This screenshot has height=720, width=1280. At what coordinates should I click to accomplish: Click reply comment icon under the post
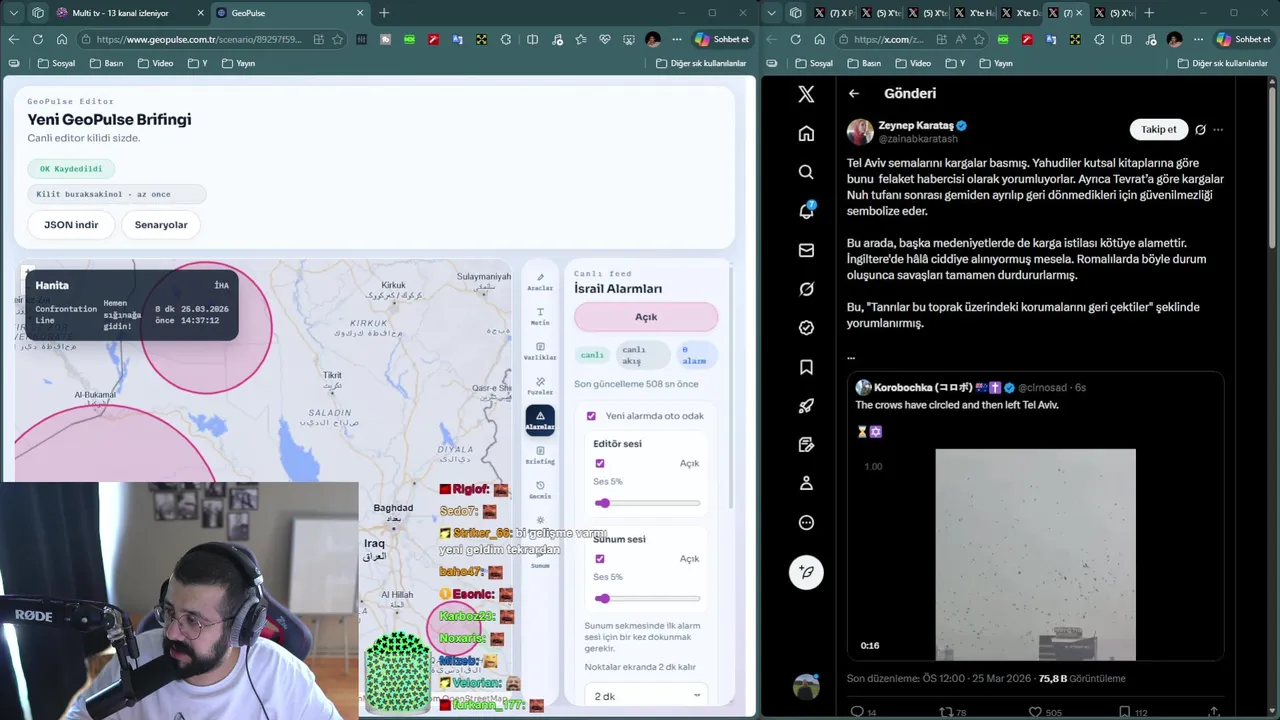click(856, 712)
